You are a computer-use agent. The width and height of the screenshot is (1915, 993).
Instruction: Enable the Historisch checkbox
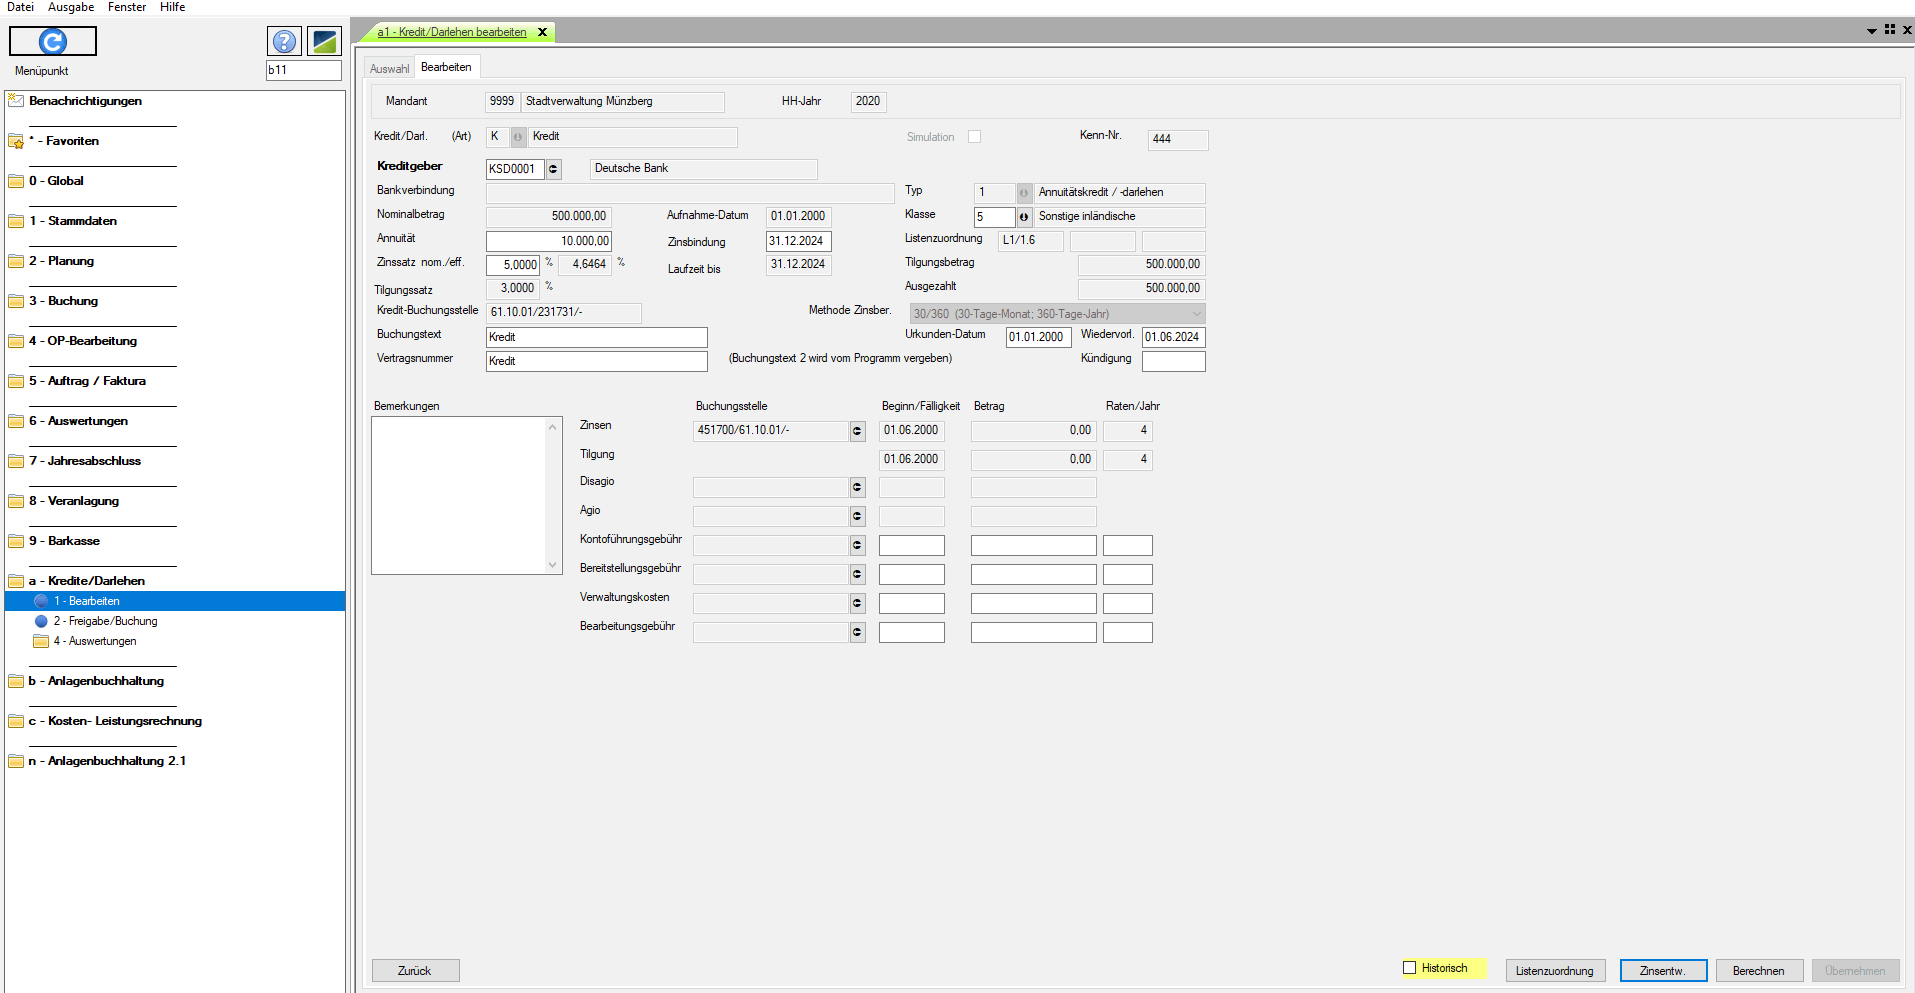tap(1410, 968)
